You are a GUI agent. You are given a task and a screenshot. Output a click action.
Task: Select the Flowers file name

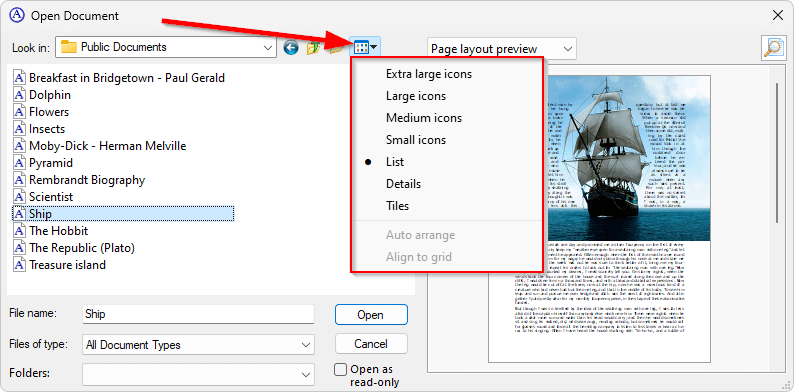coord(49,112)
